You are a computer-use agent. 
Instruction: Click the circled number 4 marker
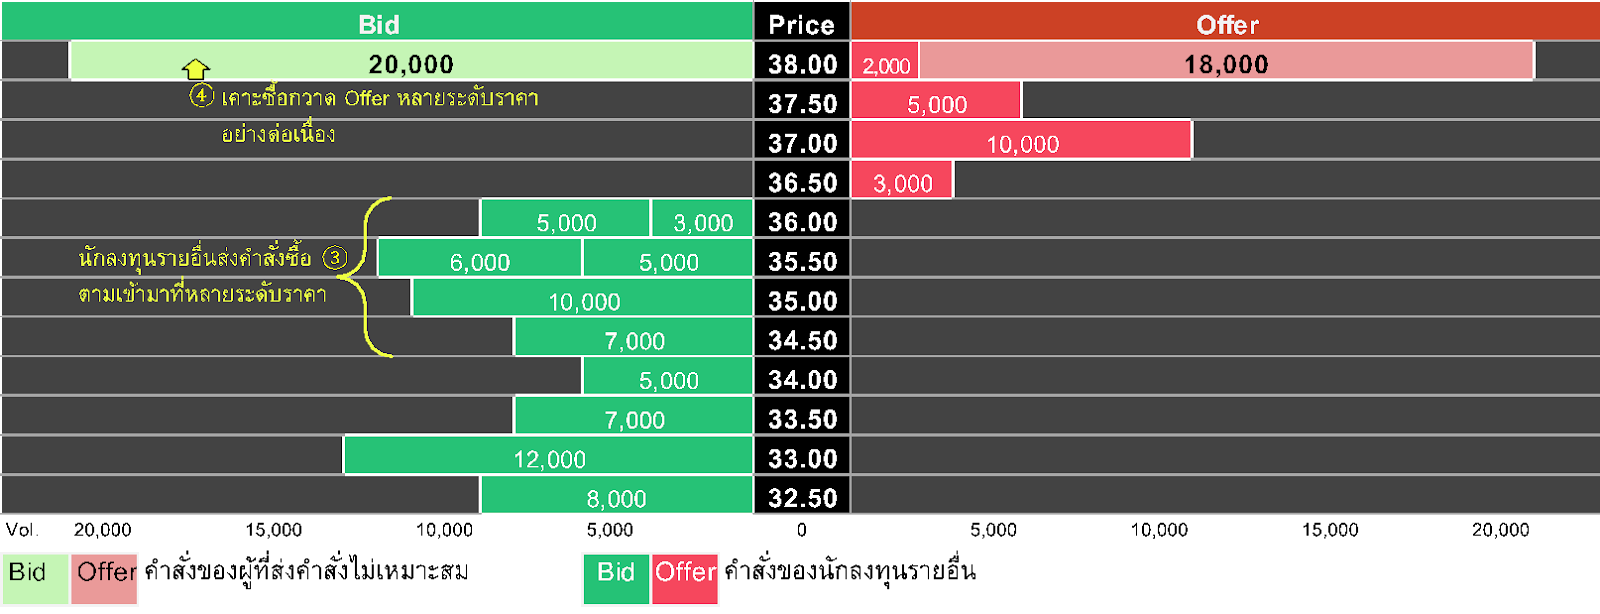coord(202,96)
